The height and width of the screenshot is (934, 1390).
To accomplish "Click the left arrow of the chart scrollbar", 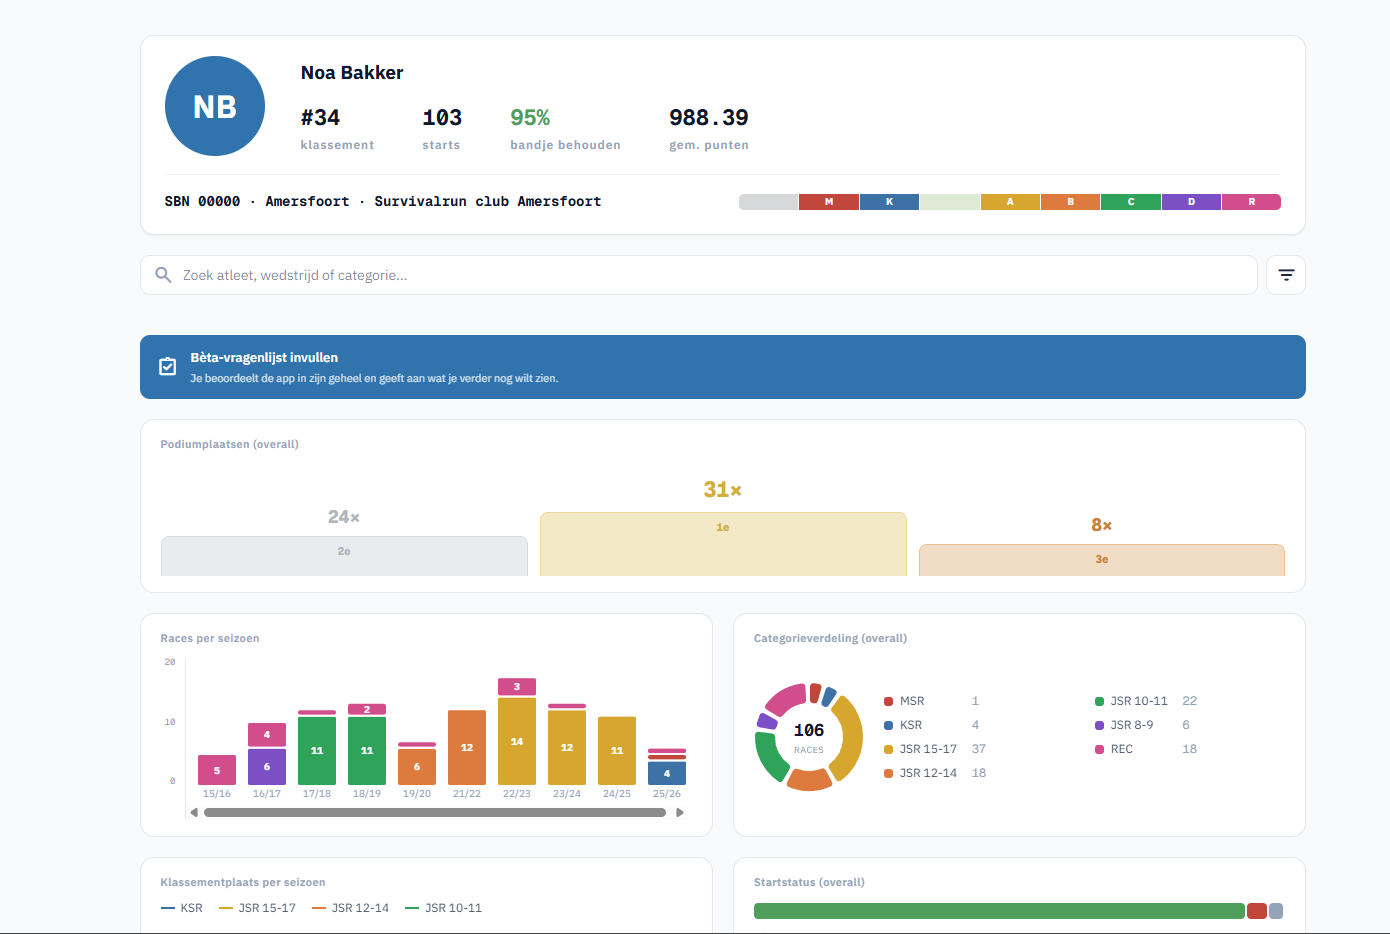I will click(194, 813).
